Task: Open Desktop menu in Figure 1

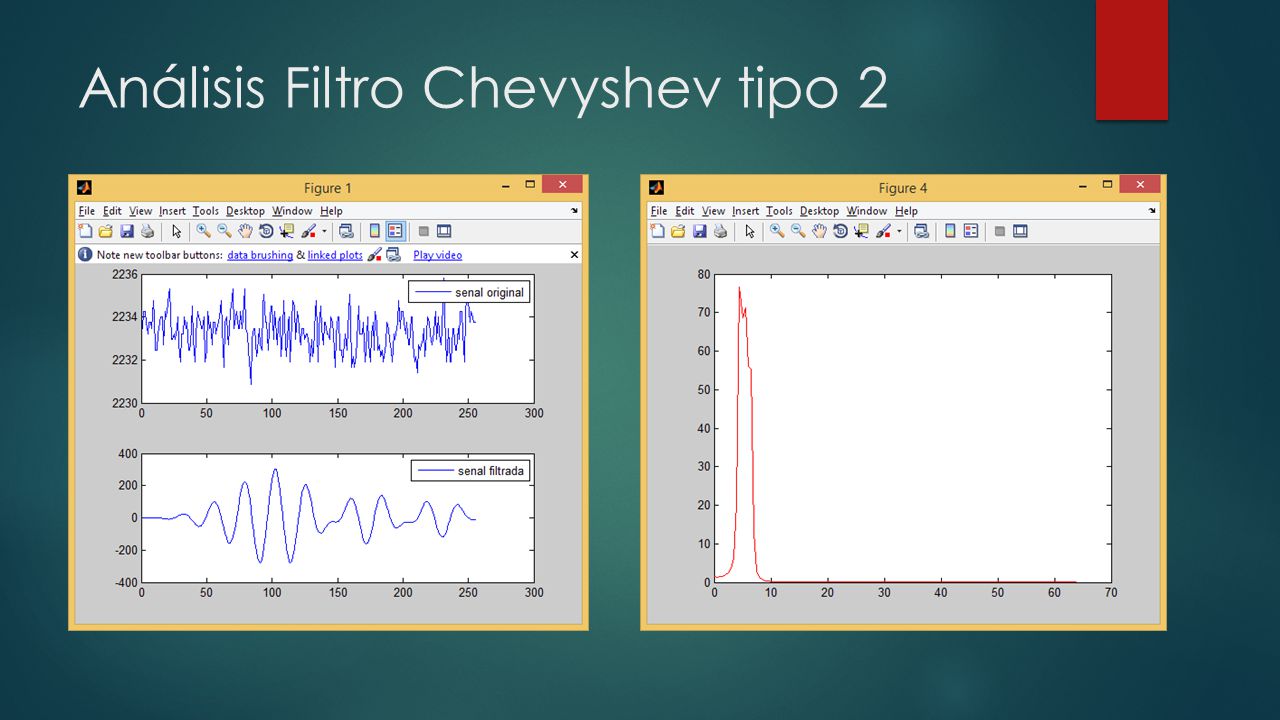Action: coord(245,211)
